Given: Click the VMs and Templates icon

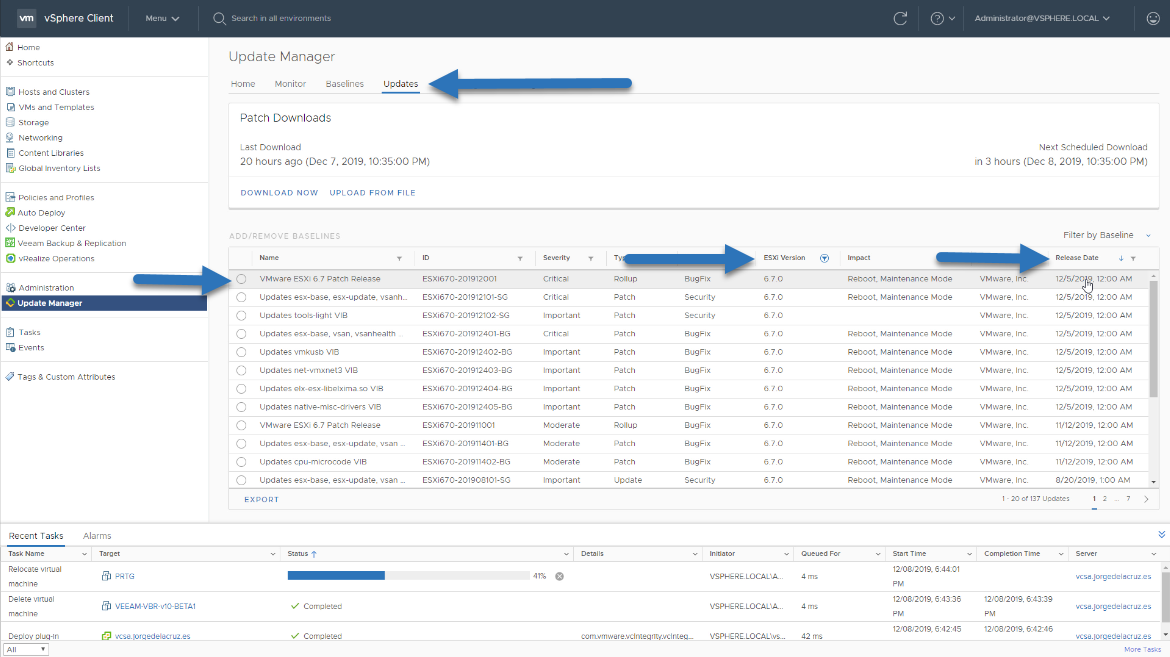Looking at the screenshot, I should (x=10, y=107).
